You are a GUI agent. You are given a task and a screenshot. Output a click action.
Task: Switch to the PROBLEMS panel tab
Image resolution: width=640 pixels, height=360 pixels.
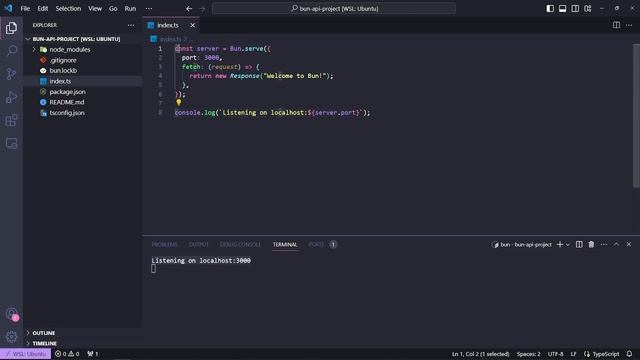click(x=164, y=244)
